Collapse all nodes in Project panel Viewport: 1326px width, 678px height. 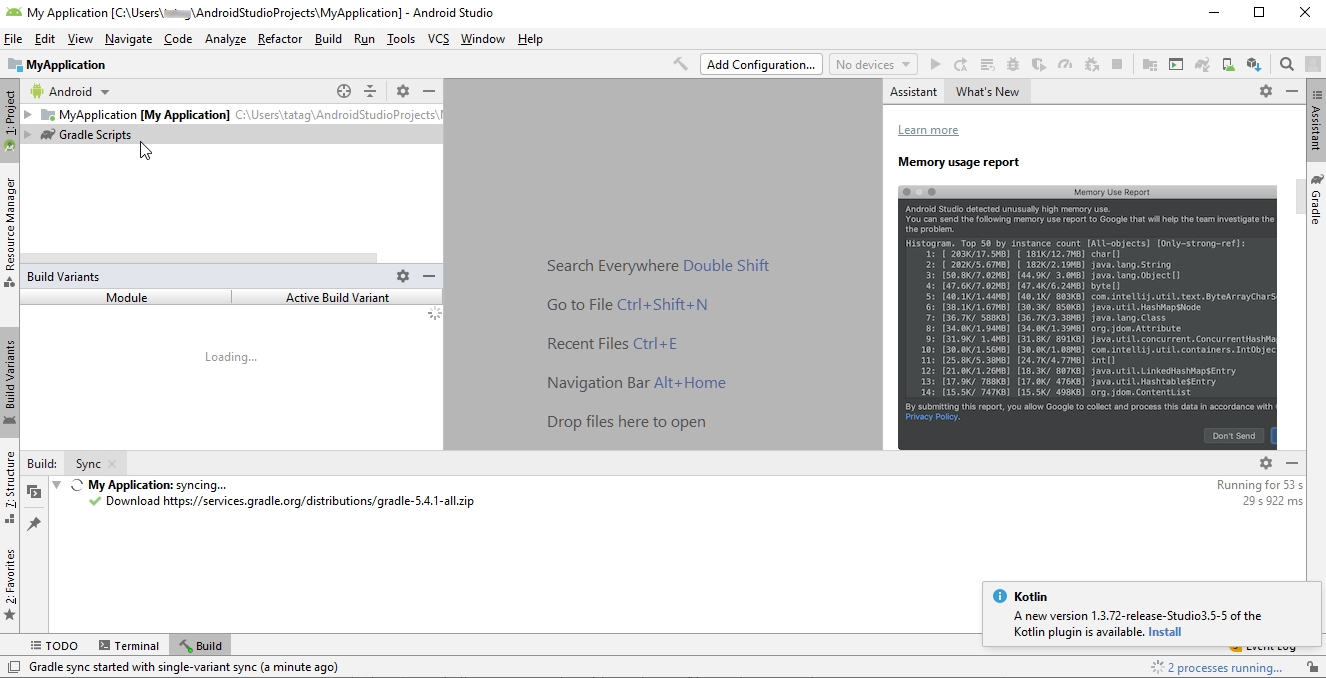(x=370, y=91)
